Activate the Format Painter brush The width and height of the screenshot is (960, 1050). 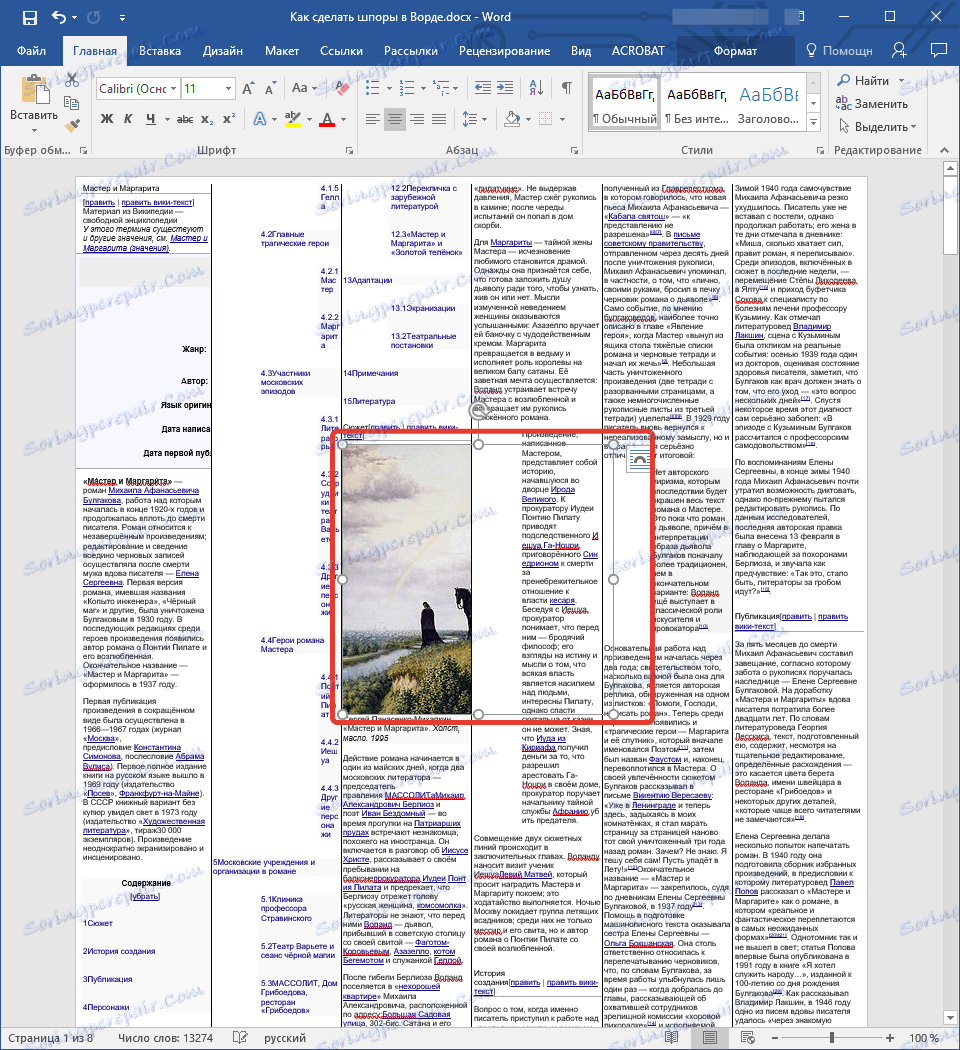pos(72,125)
